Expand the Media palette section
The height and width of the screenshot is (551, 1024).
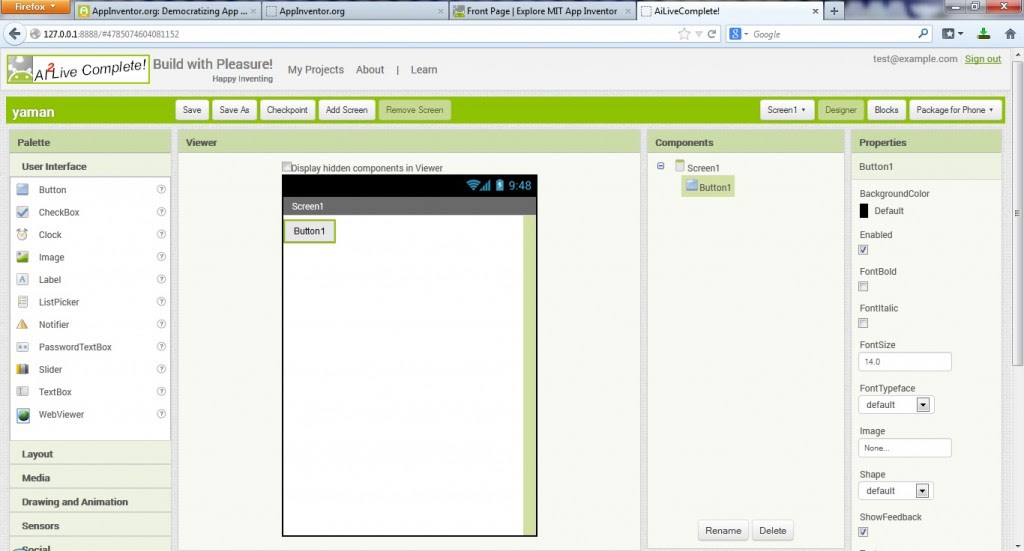coord(91,478)
